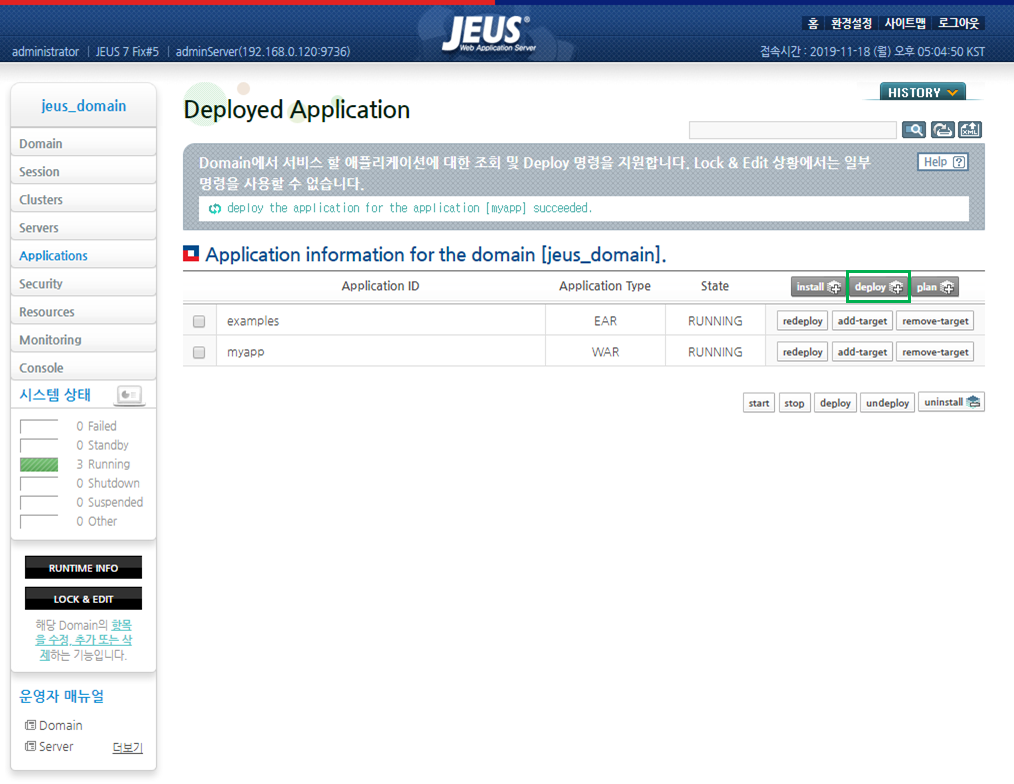The height and width of the screenshot is (784, 1014).
Task: Click the State column header
Action: pyautogui.click(x=715, y=286)
